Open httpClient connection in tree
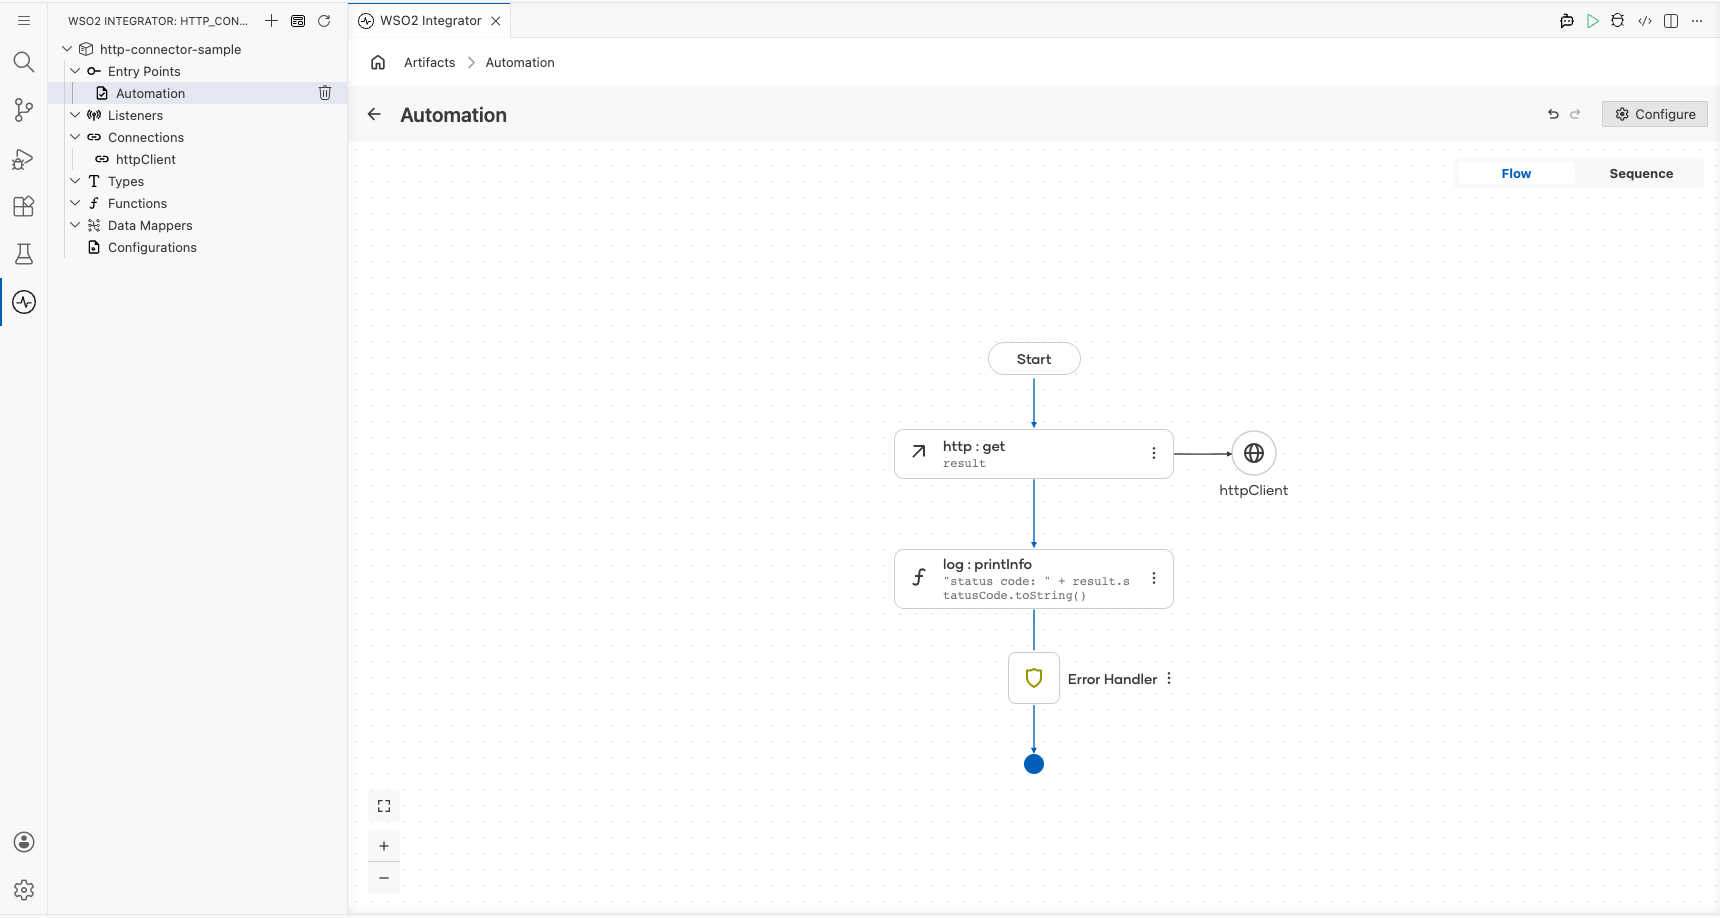This screenshot has height=918, width=1720. [x=146, y=159]
